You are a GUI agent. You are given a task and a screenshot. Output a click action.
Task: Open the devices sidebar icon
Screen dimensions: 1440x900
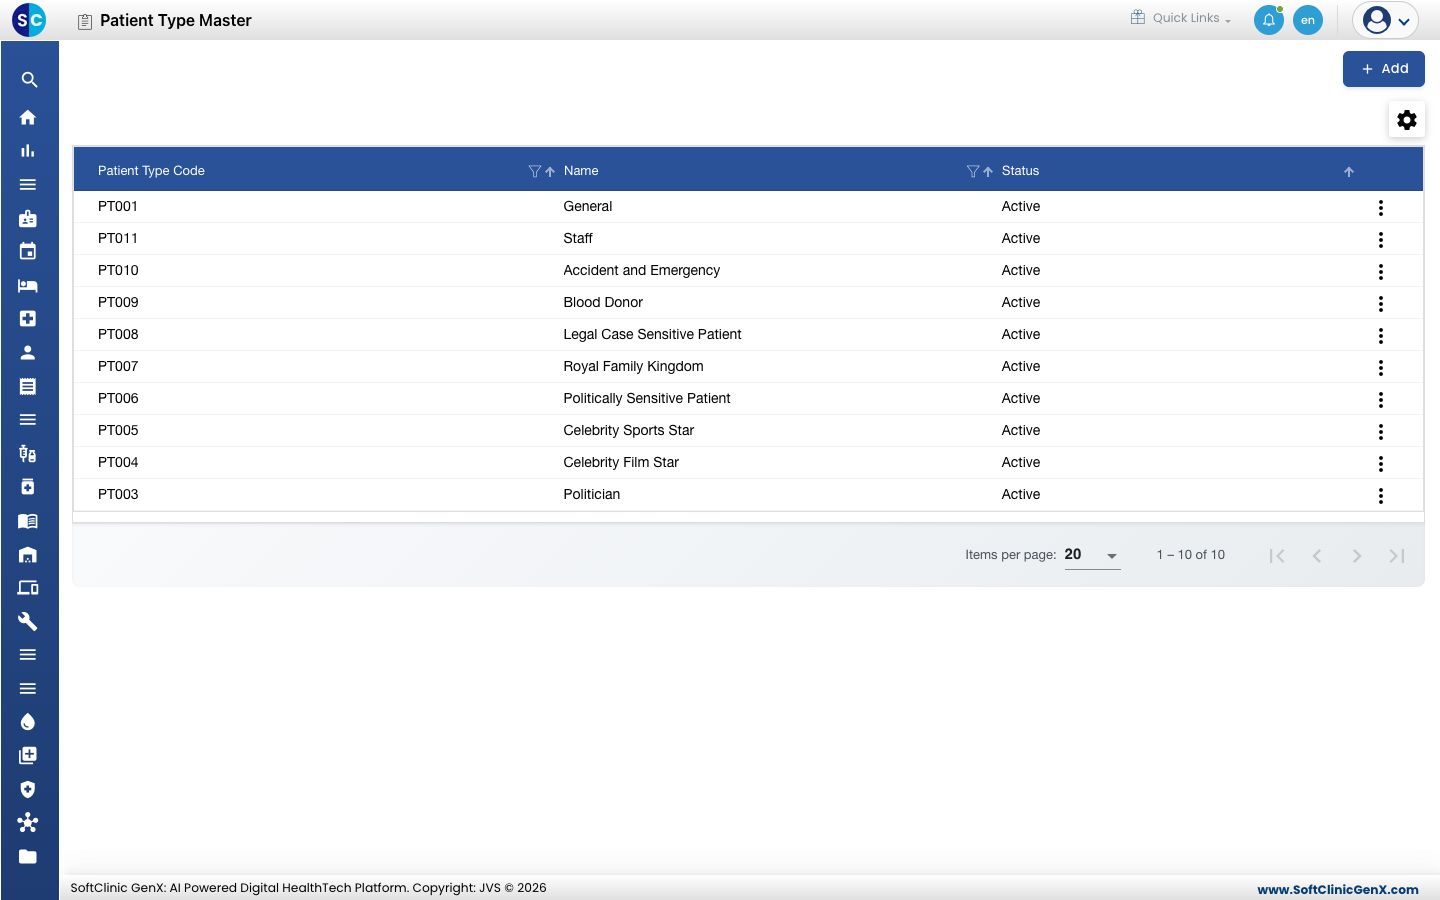pyautogui.click(x=28, y=588)
